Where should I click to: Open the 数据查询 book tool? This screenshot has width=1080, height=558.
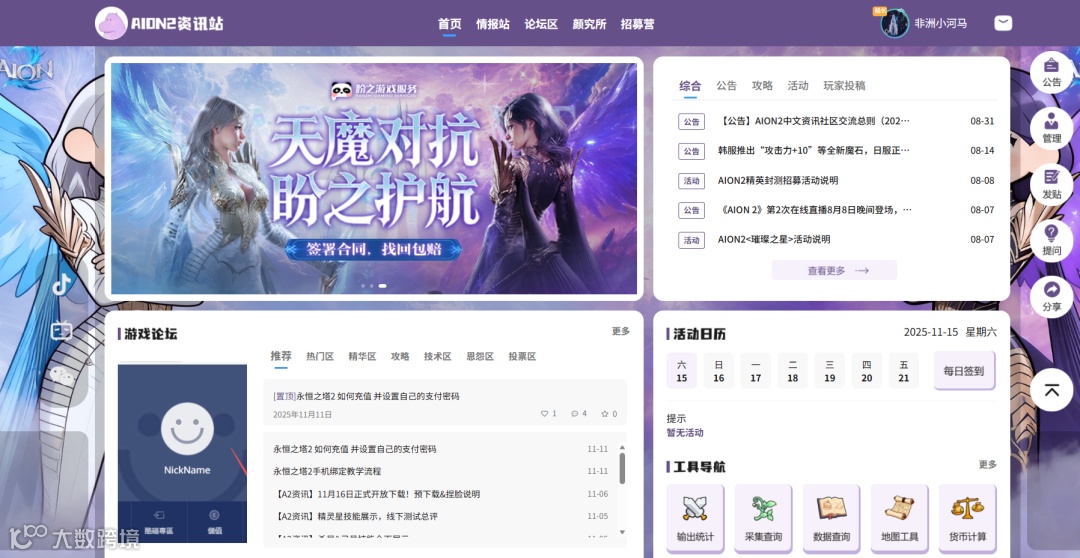pos(831,518)
